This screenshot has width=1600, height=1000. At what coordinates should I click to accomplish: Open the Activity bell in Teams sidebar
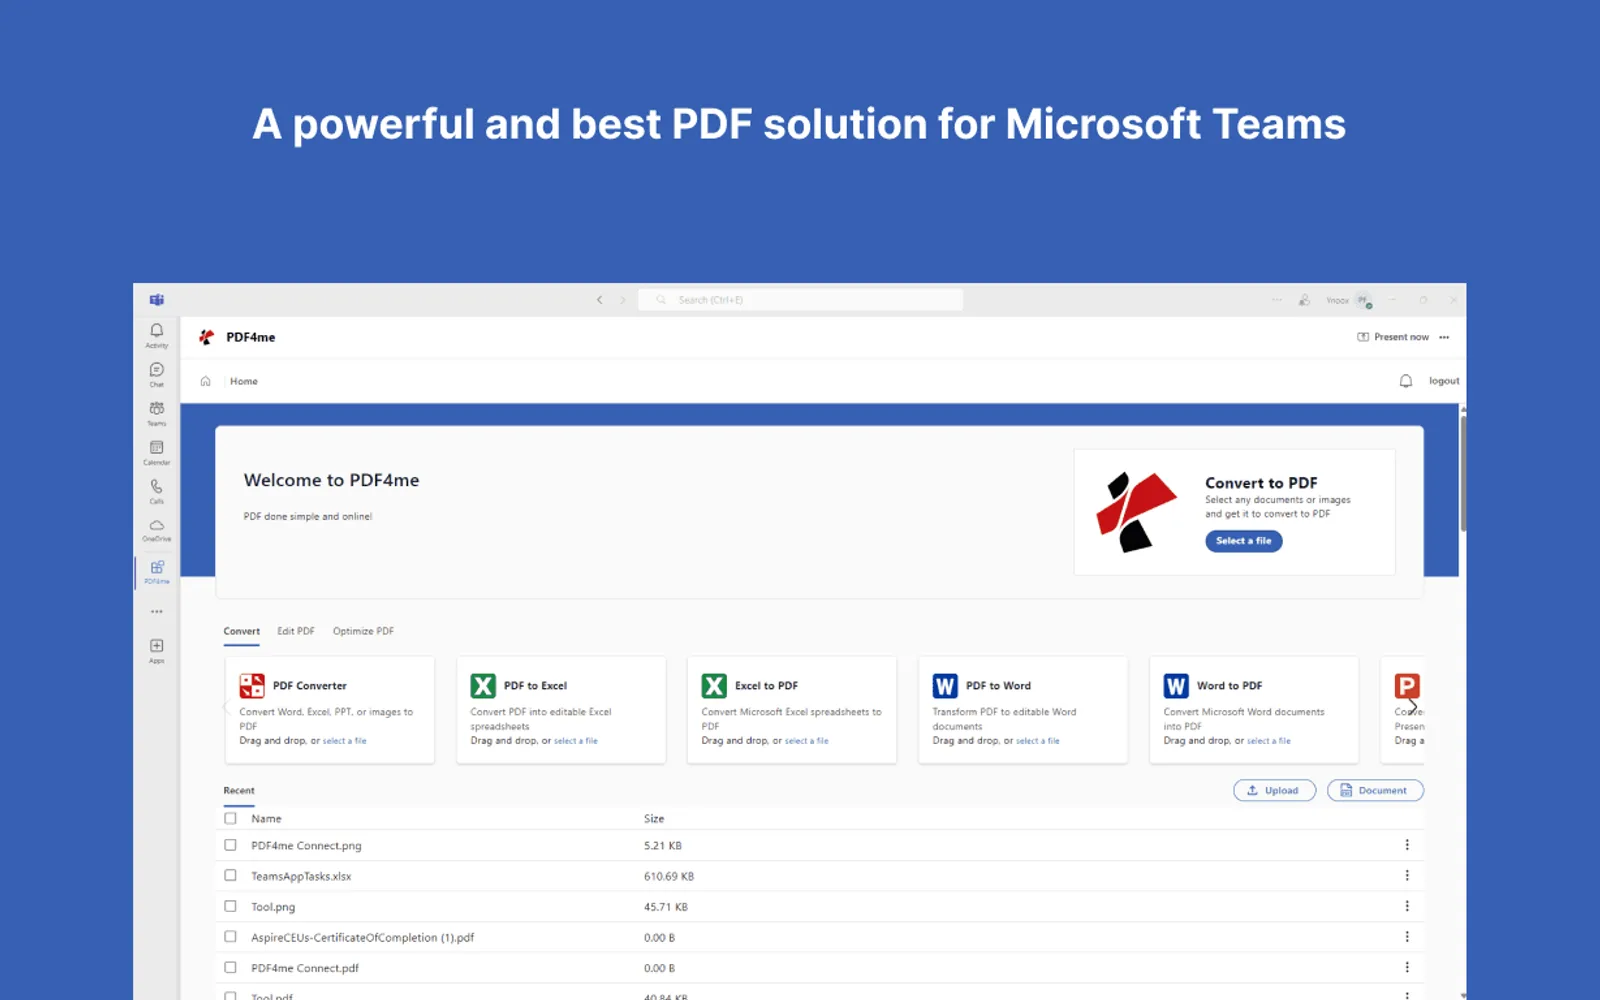[157, 335]
